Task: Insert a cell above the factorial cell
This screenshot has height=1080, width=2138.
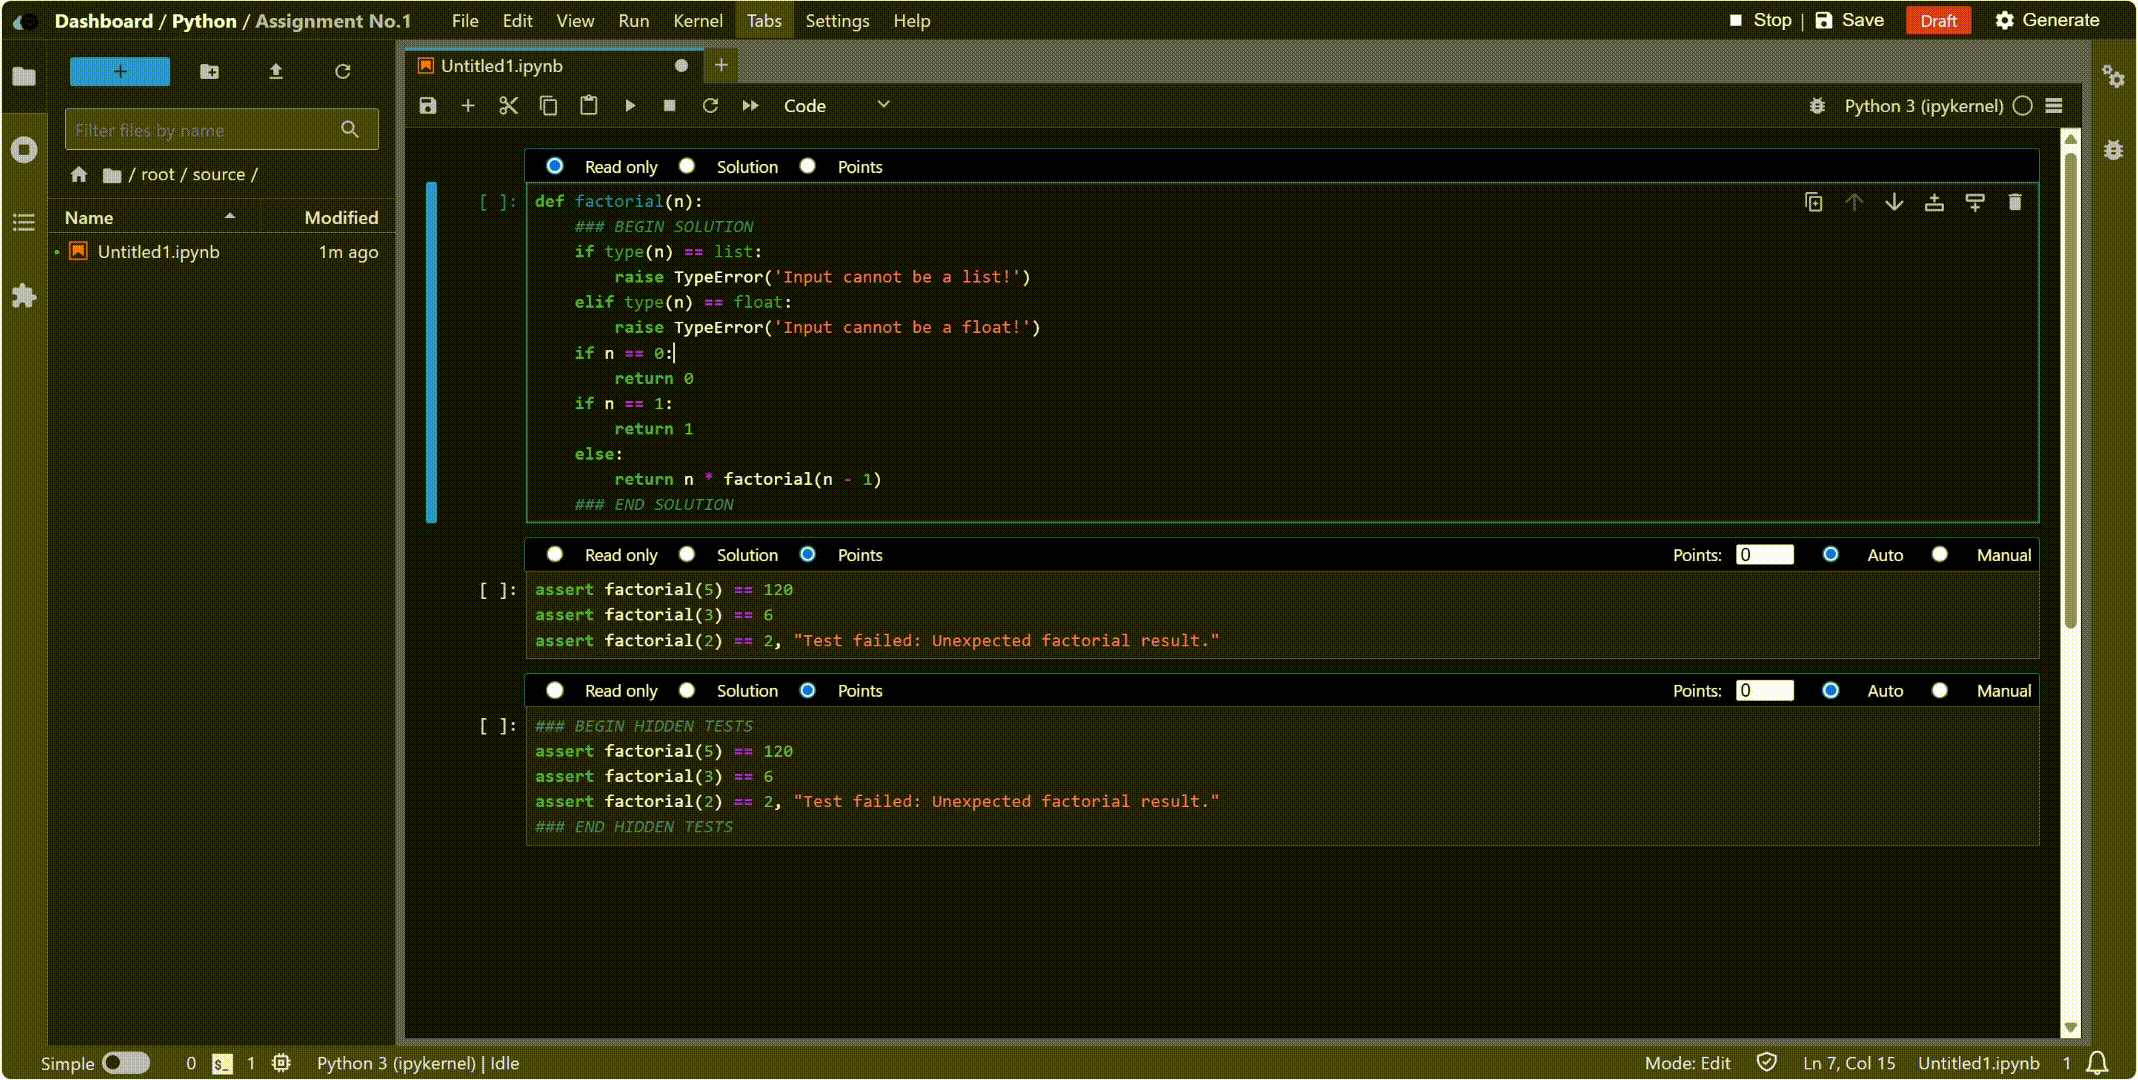Action: (x=1934, y=202)
